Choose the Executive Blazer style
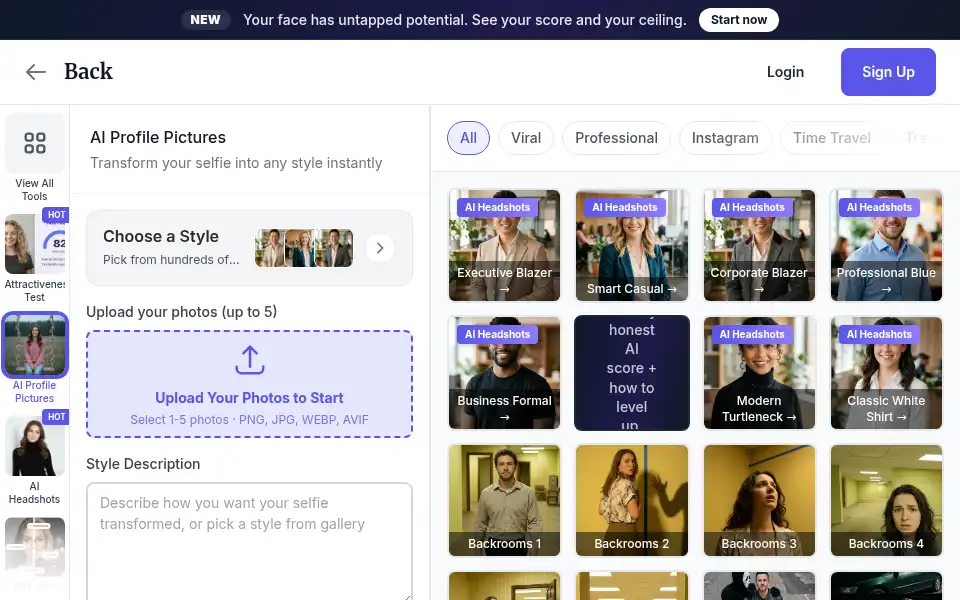Screen dimensions: 960x600 click(x=504, y=245)
